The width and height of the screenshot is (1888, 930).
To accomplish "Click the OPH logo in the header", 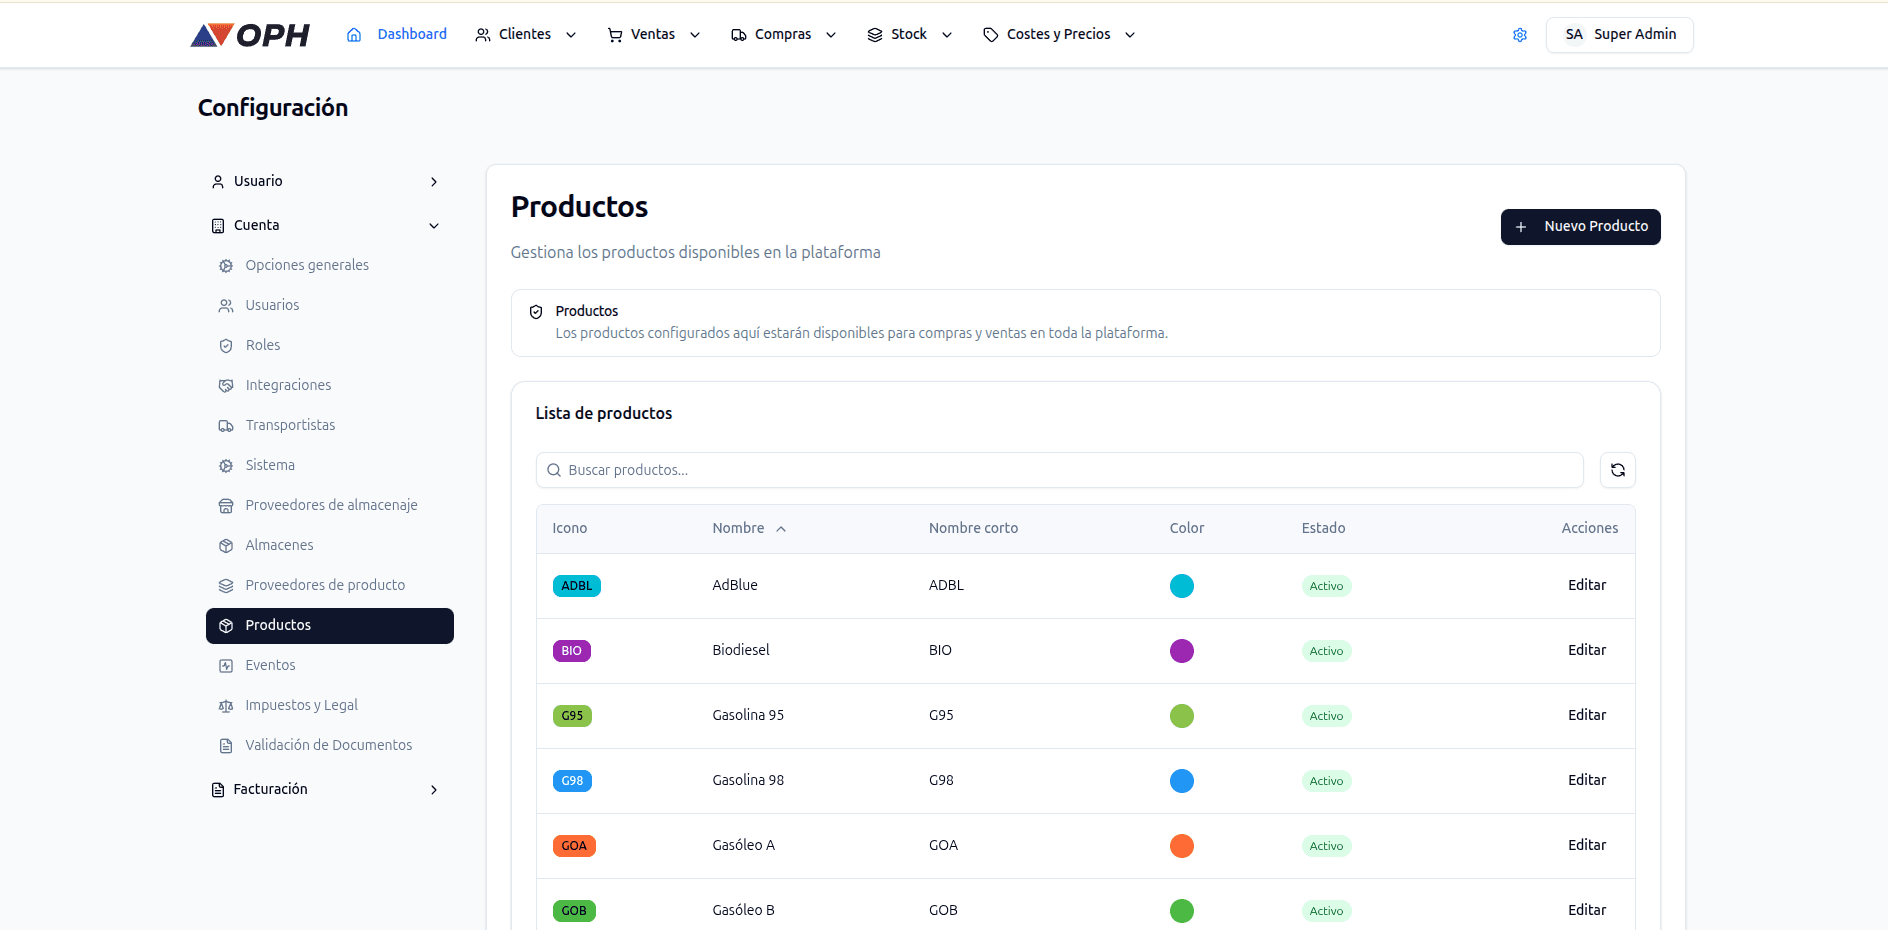I will pyautogui.click(x=249, y=34).
